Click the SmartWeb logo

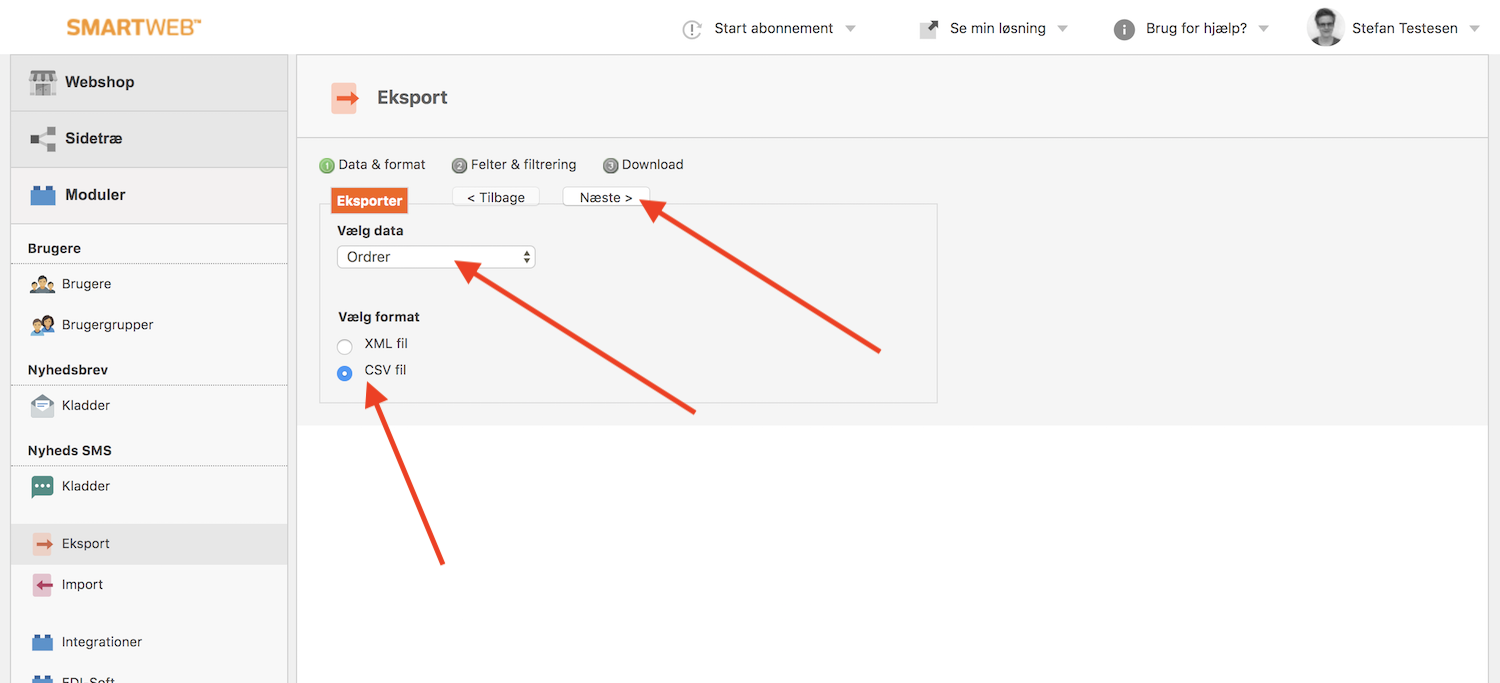(134, 28)
